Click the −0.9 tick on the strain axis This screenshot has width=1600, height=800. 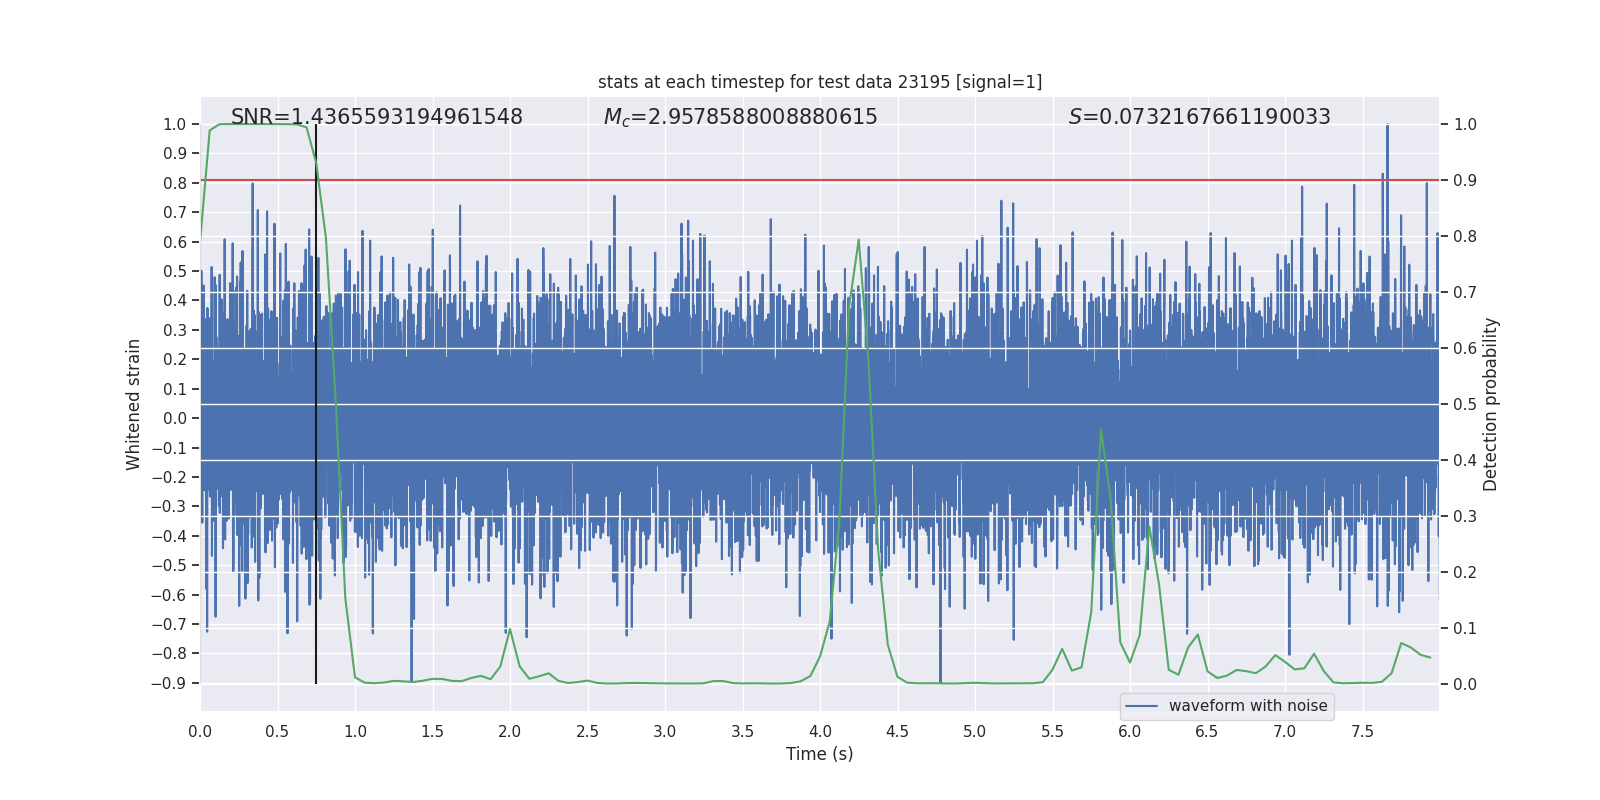tap(174, 683)
